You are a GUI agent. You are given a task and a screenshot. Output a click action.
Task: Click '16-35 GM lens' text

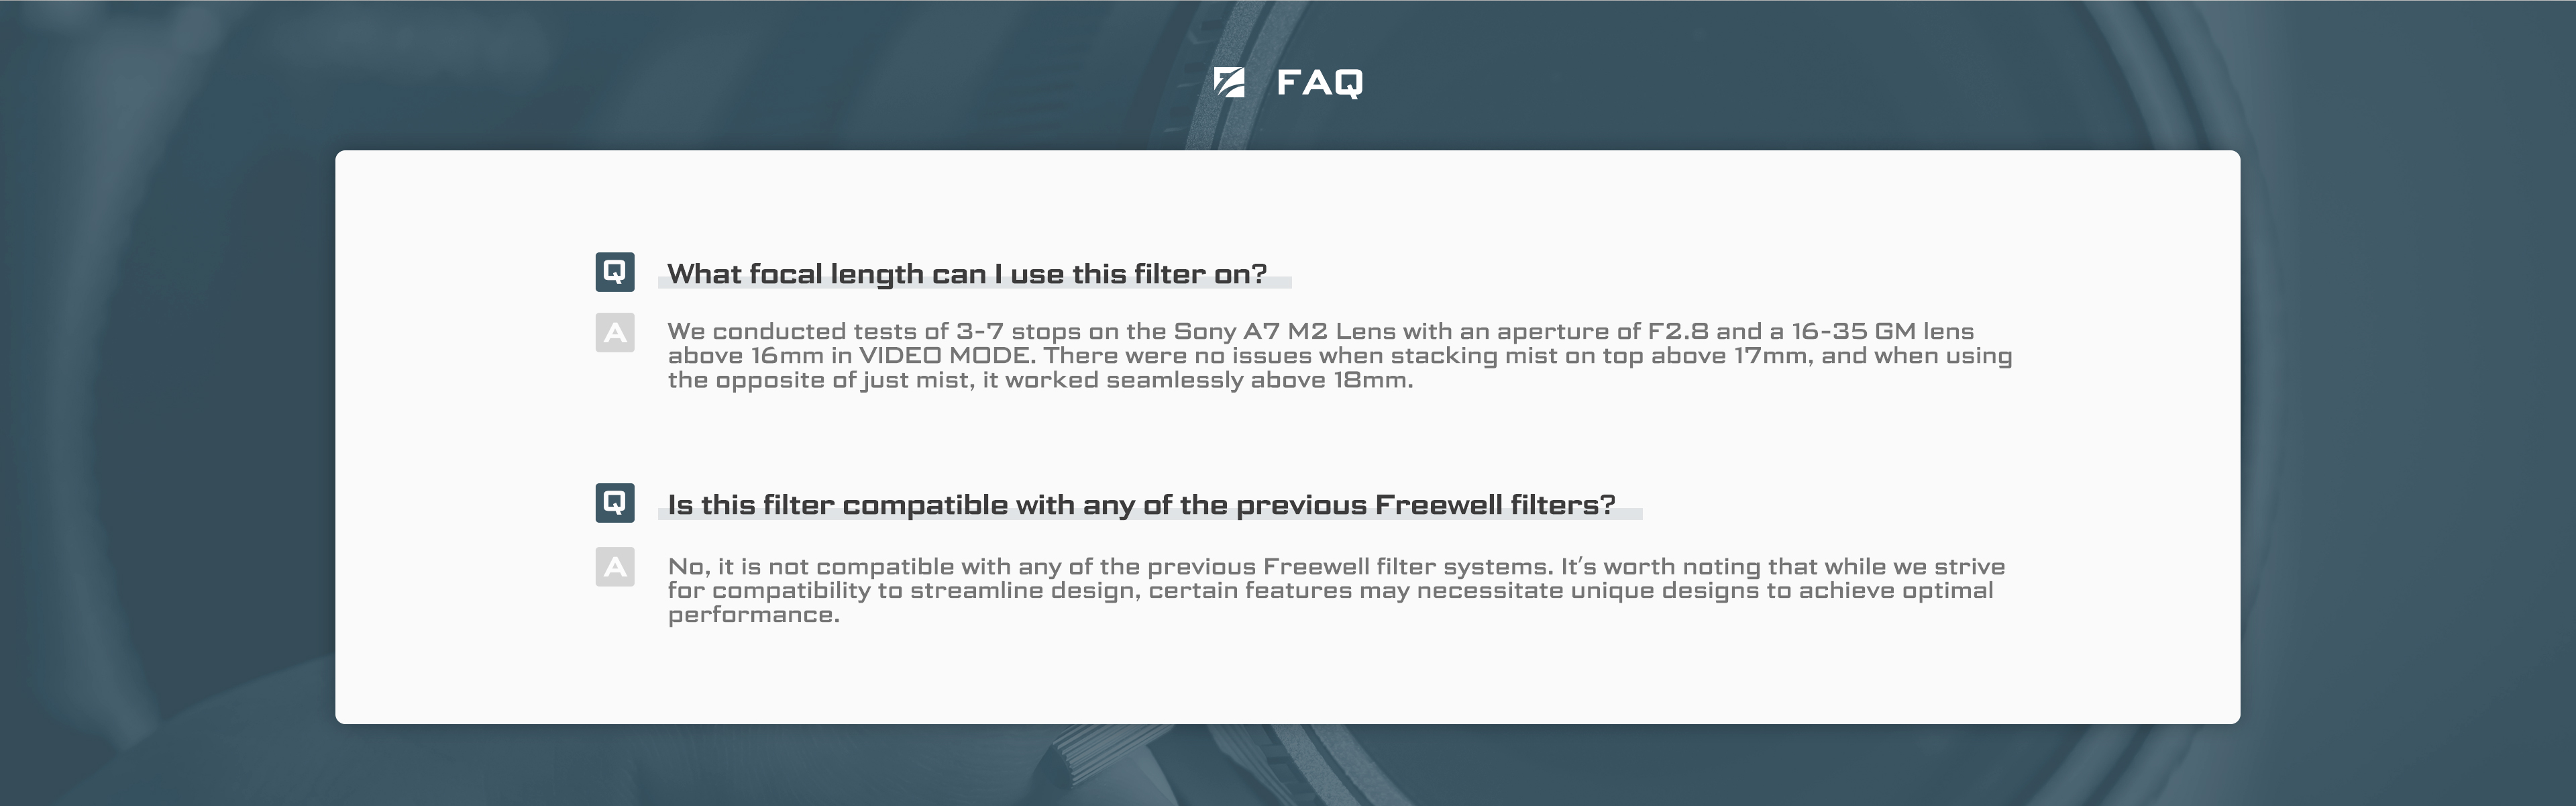pyautogui.click(x=1882, y=331)
